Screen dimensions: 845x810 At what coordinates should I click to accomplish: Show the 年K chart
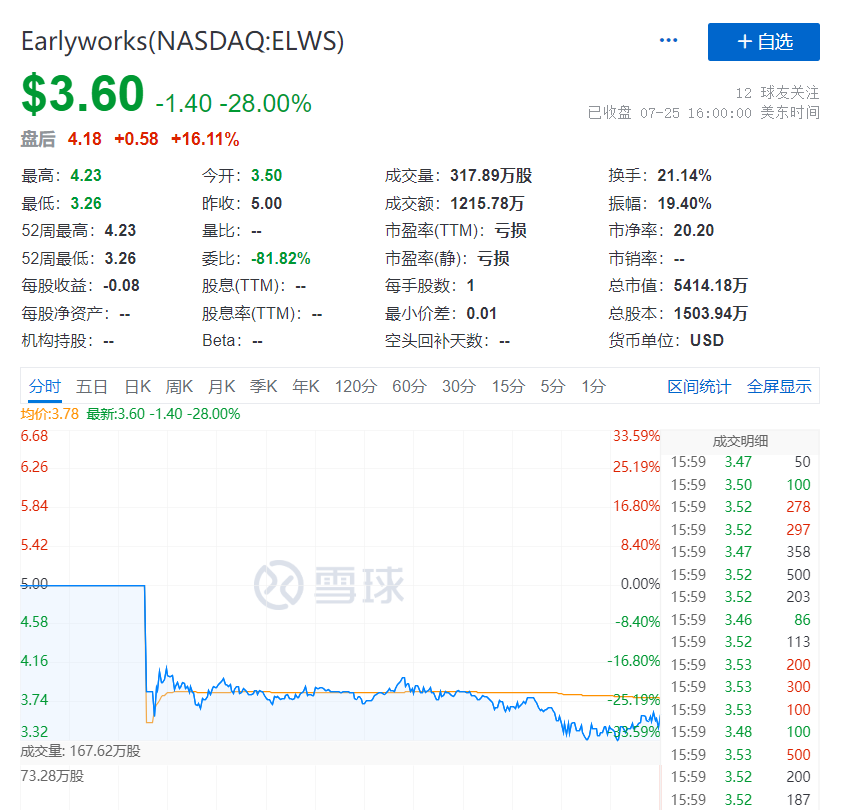305,387
